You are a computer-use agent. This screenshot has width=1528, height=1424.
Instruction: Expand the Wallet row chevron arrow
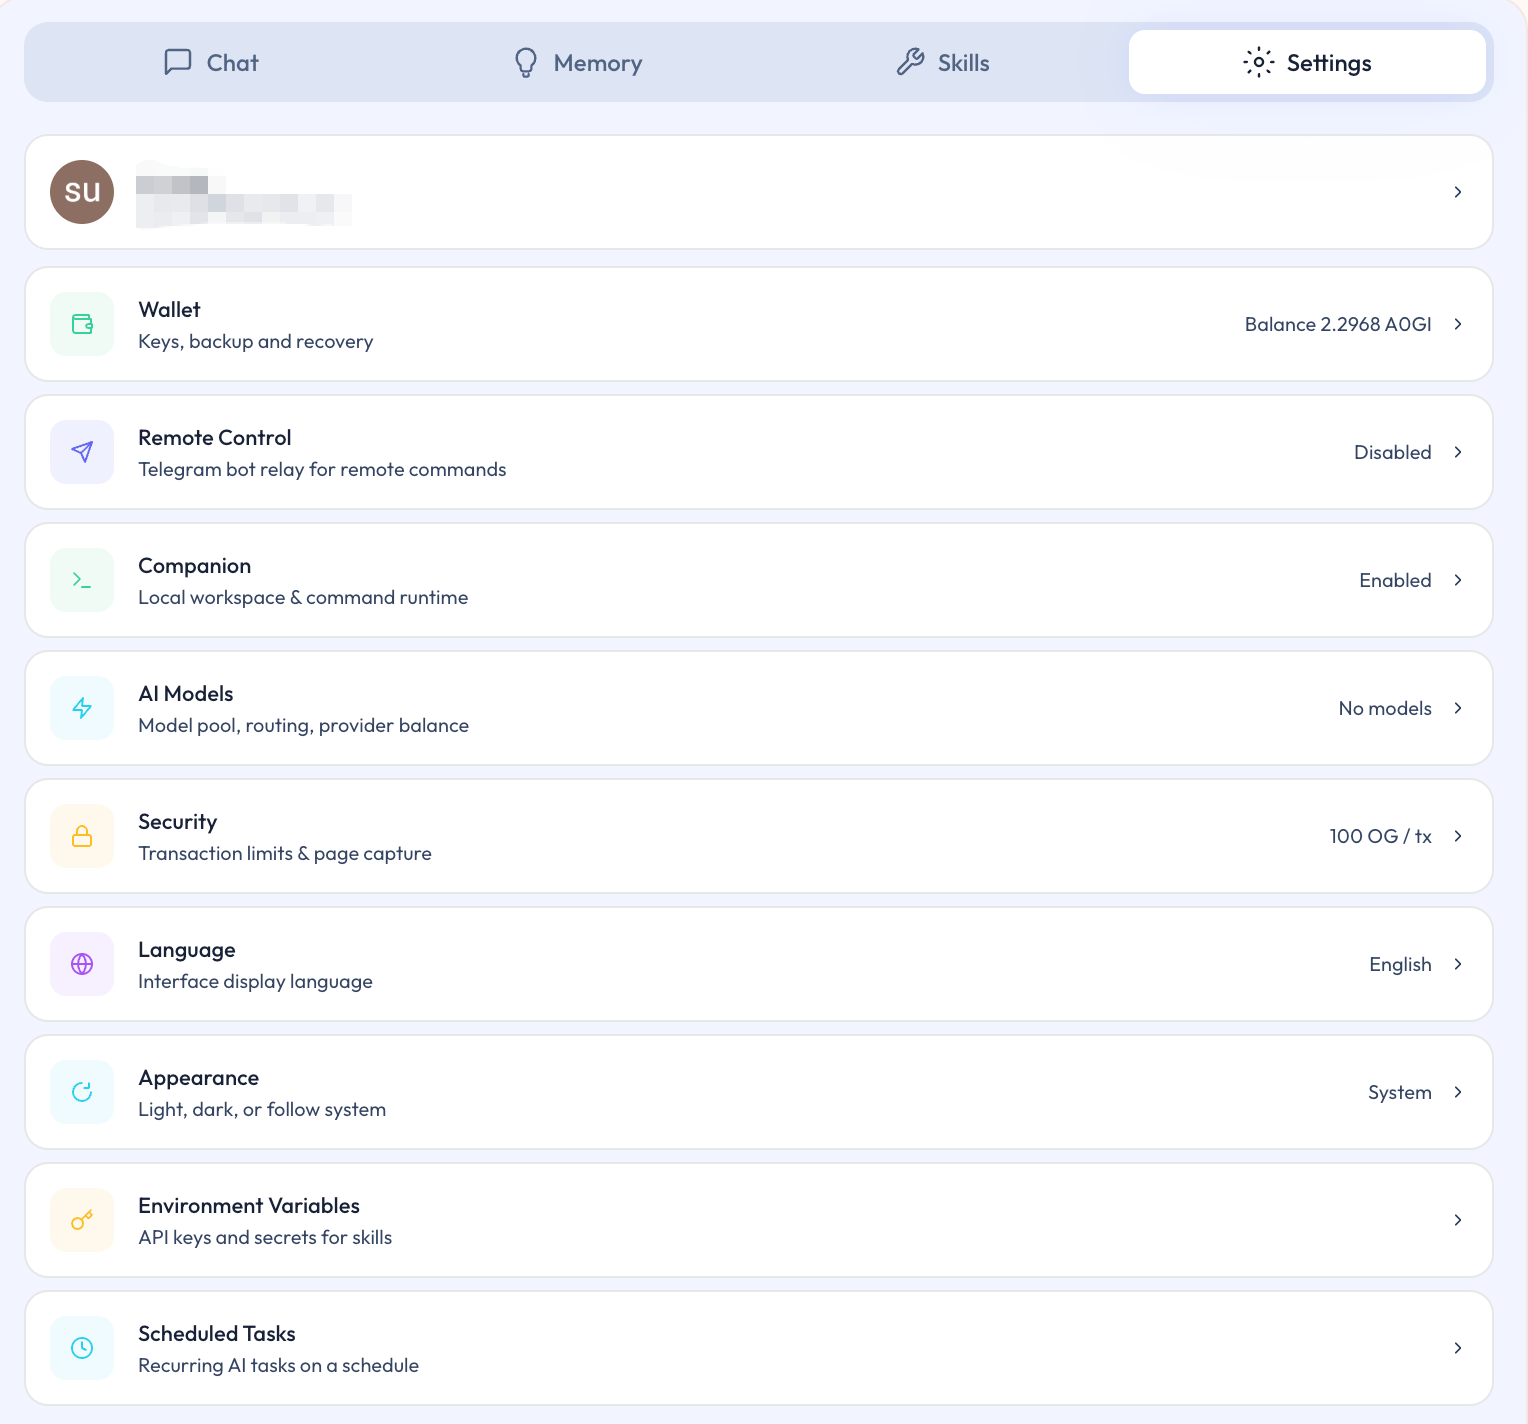[1458, 324]
